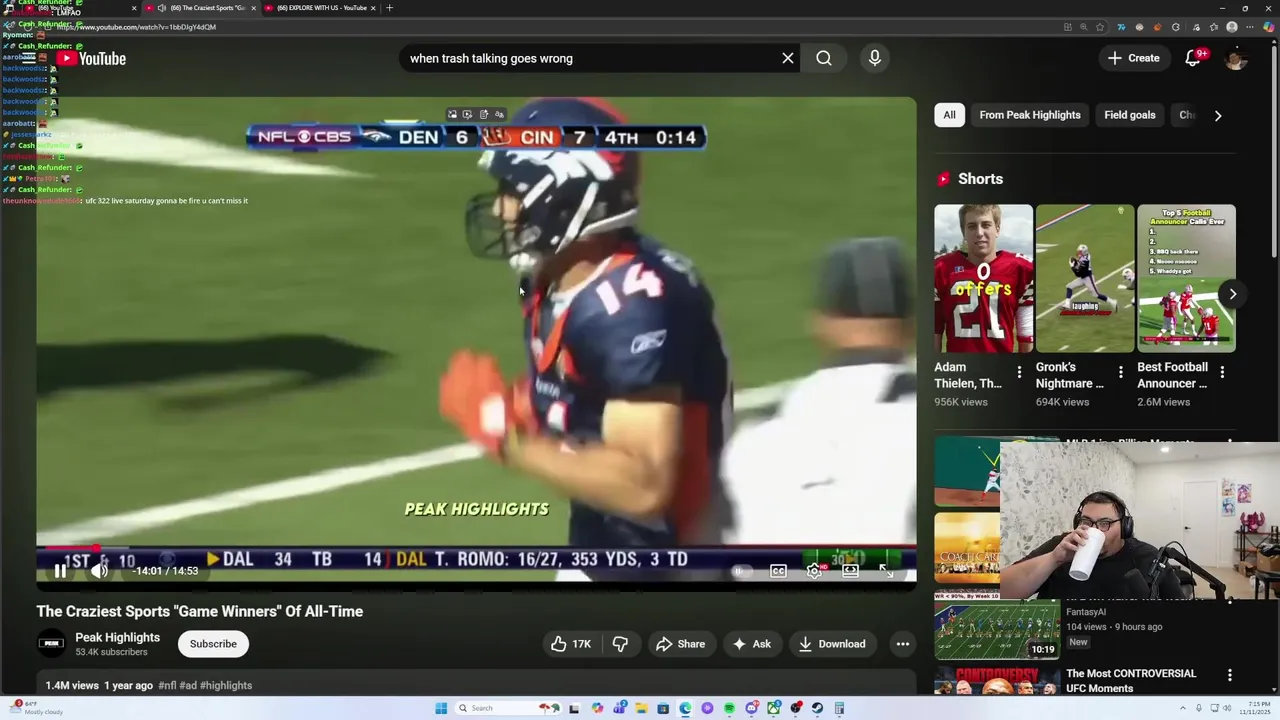Show the next Shorts in the shelf

pos(1232,294)
